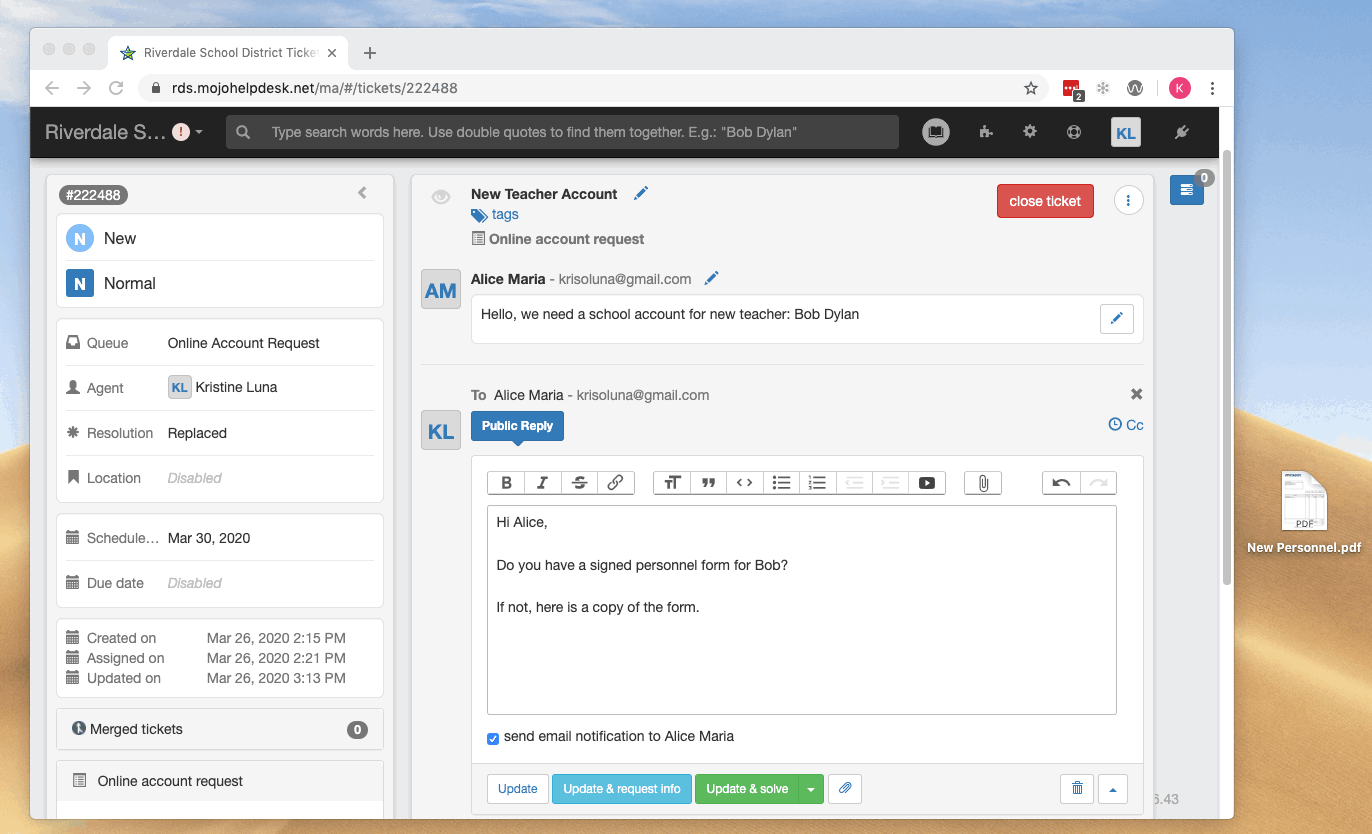This screenshot has height=834, width=1372.
Task: Select the Public Reply tab
Action: (x=517, y=426)
